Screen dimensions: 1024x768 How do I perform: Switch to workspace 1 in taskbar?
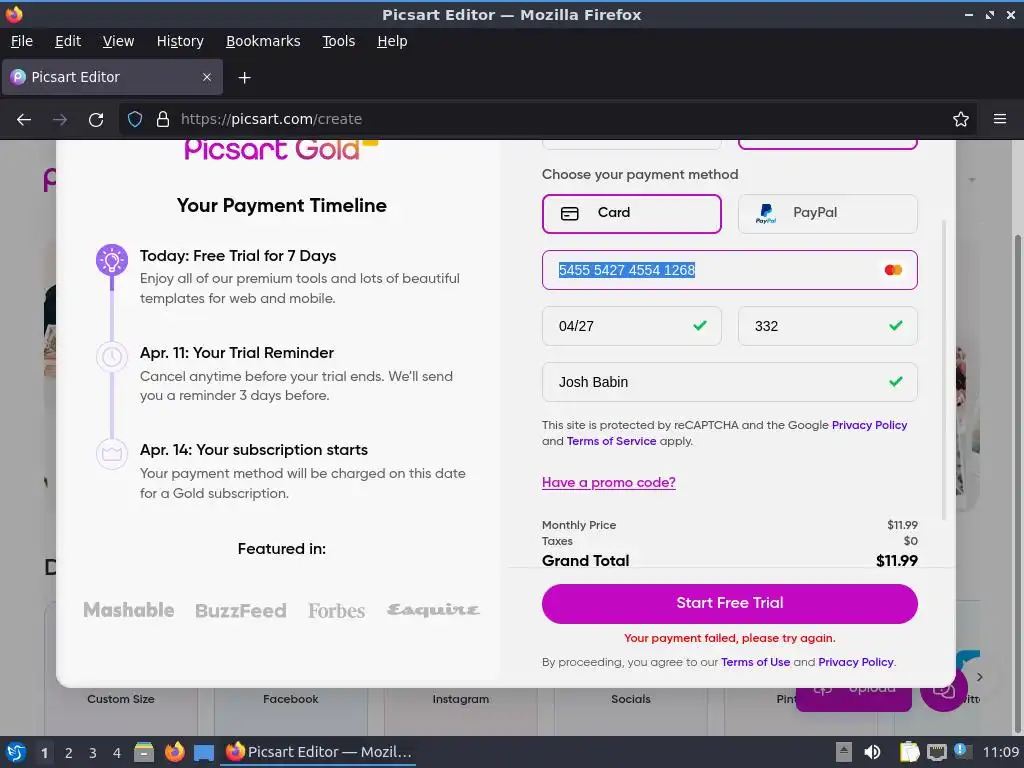[x=44, y=753]
